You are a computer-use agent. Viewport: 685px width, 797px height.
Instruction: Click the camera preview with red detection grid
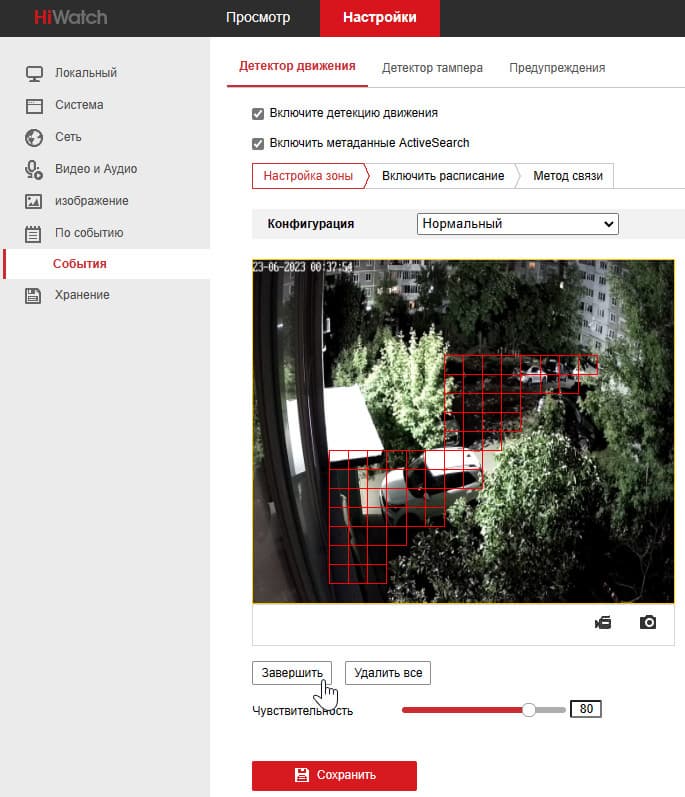tap(463, 432)
